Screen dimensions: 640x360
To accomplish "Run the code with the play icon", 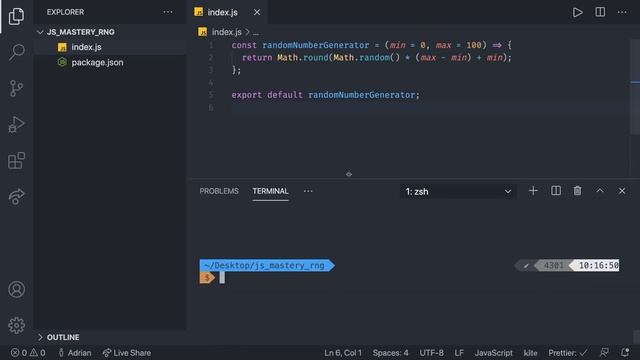I will tap(578, 12).
